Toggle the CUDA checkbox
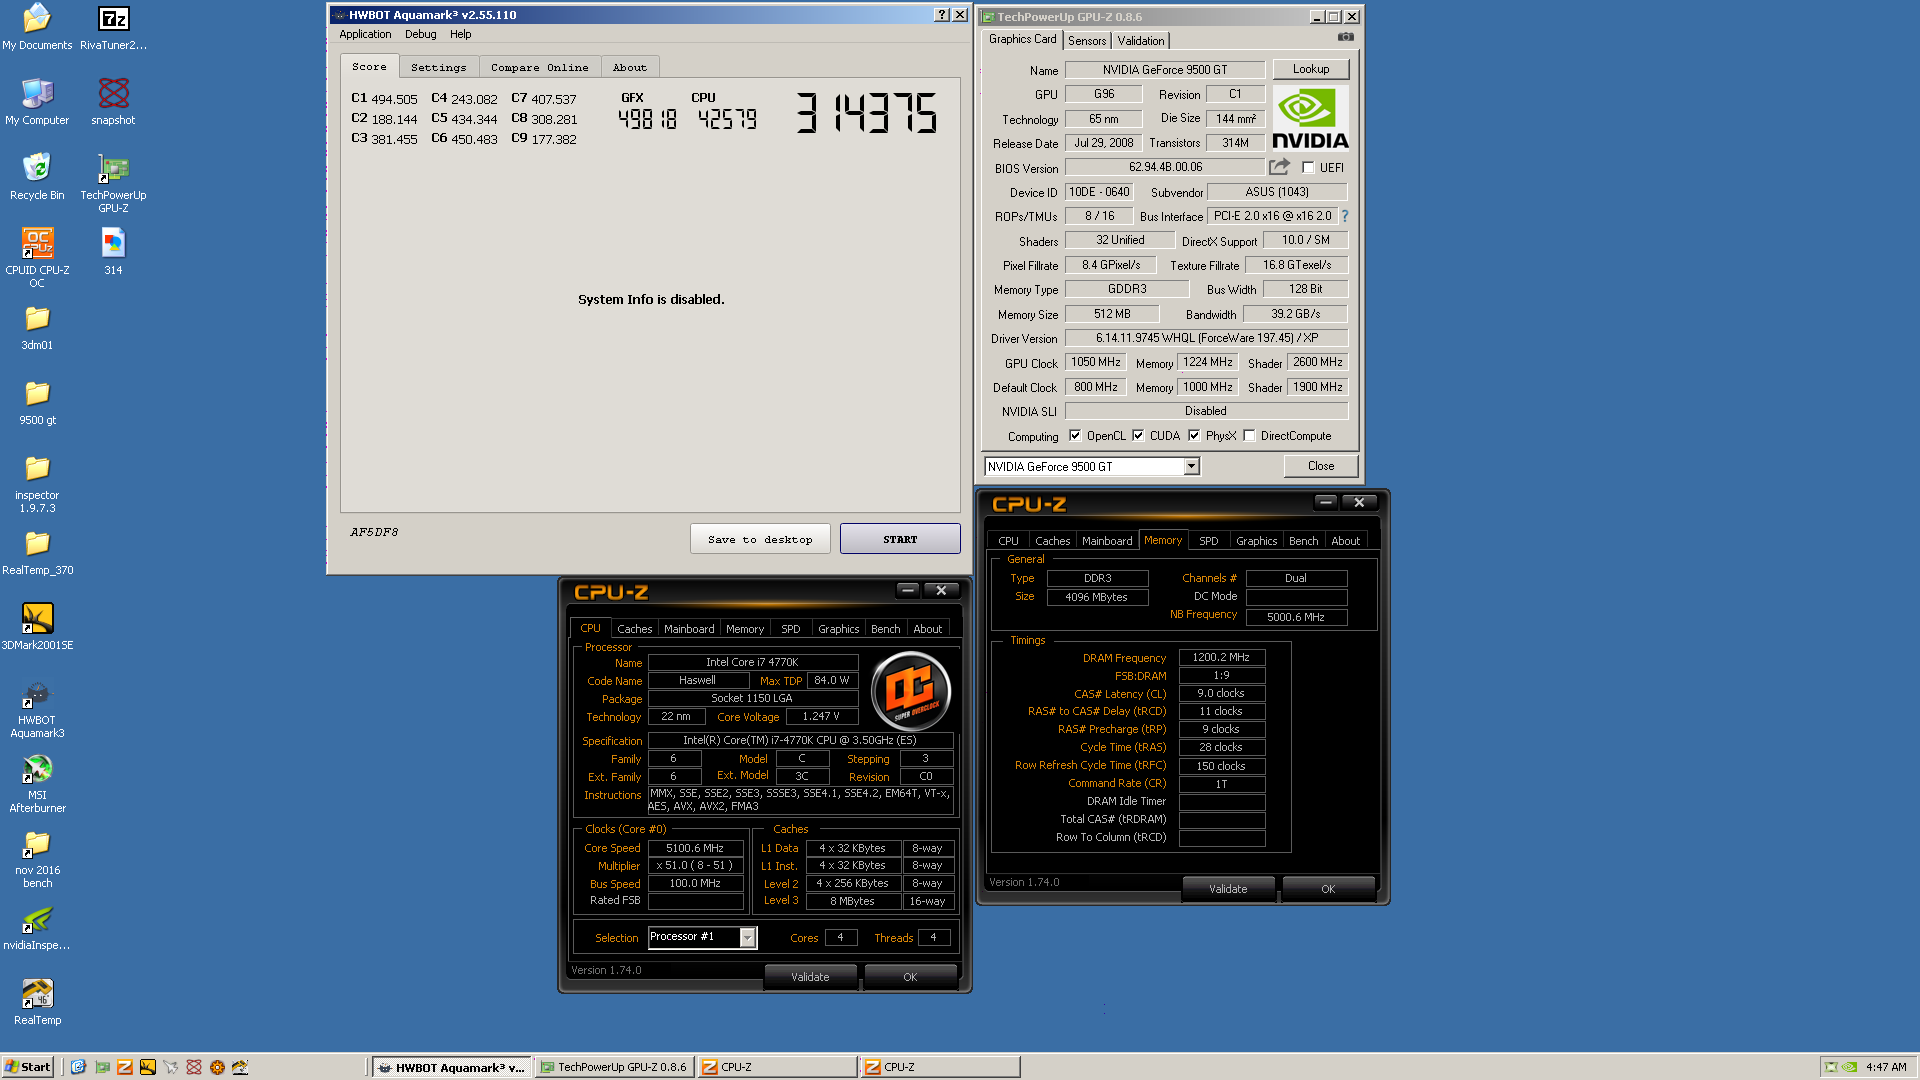 1138,436
